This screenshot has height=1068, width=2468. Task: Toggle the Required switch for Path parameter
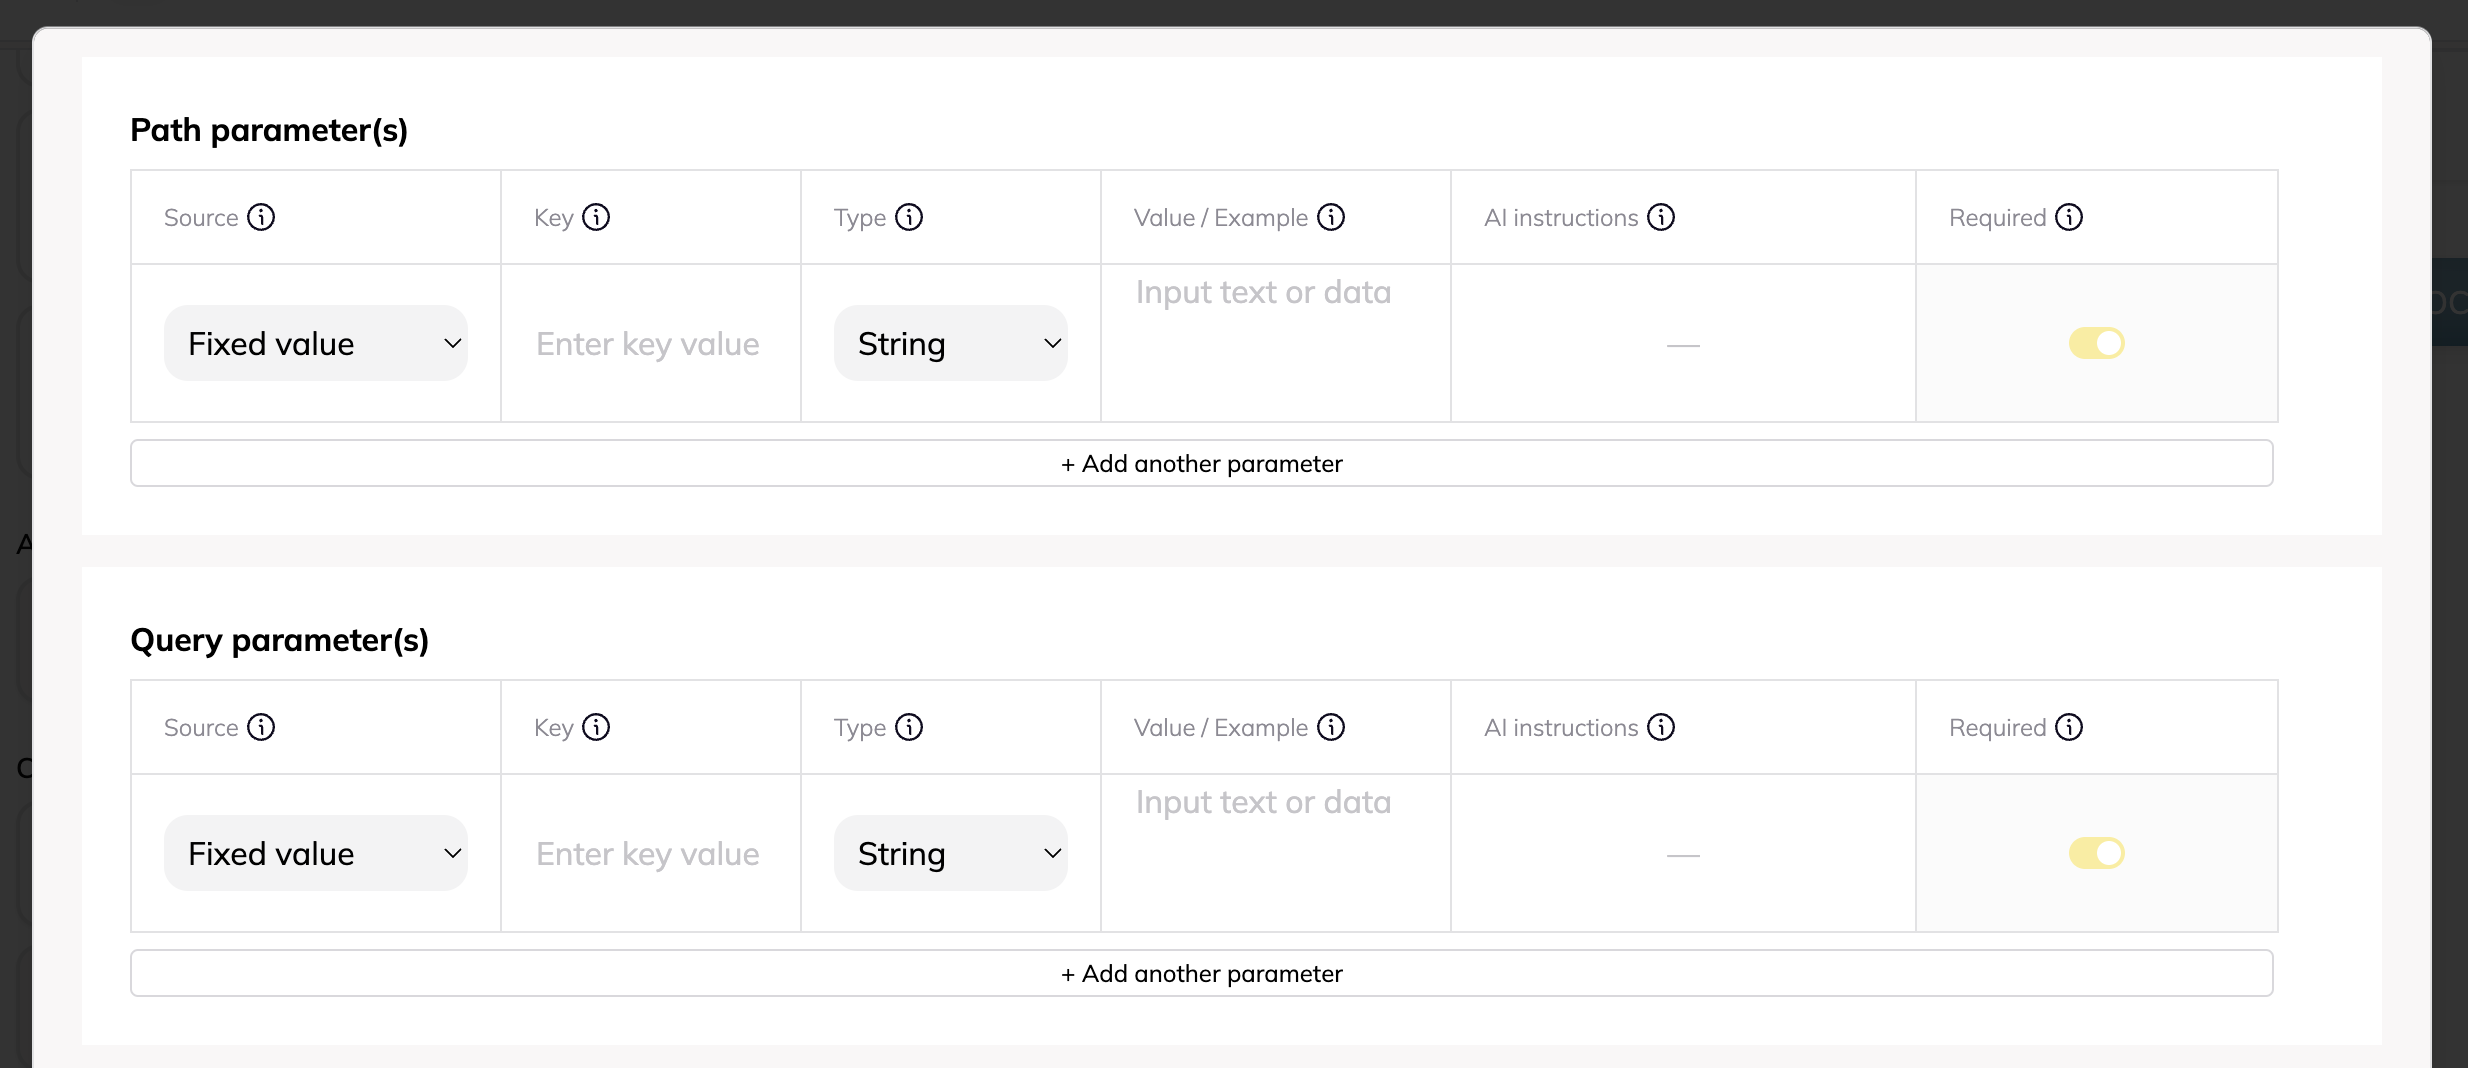point(2096,343)
